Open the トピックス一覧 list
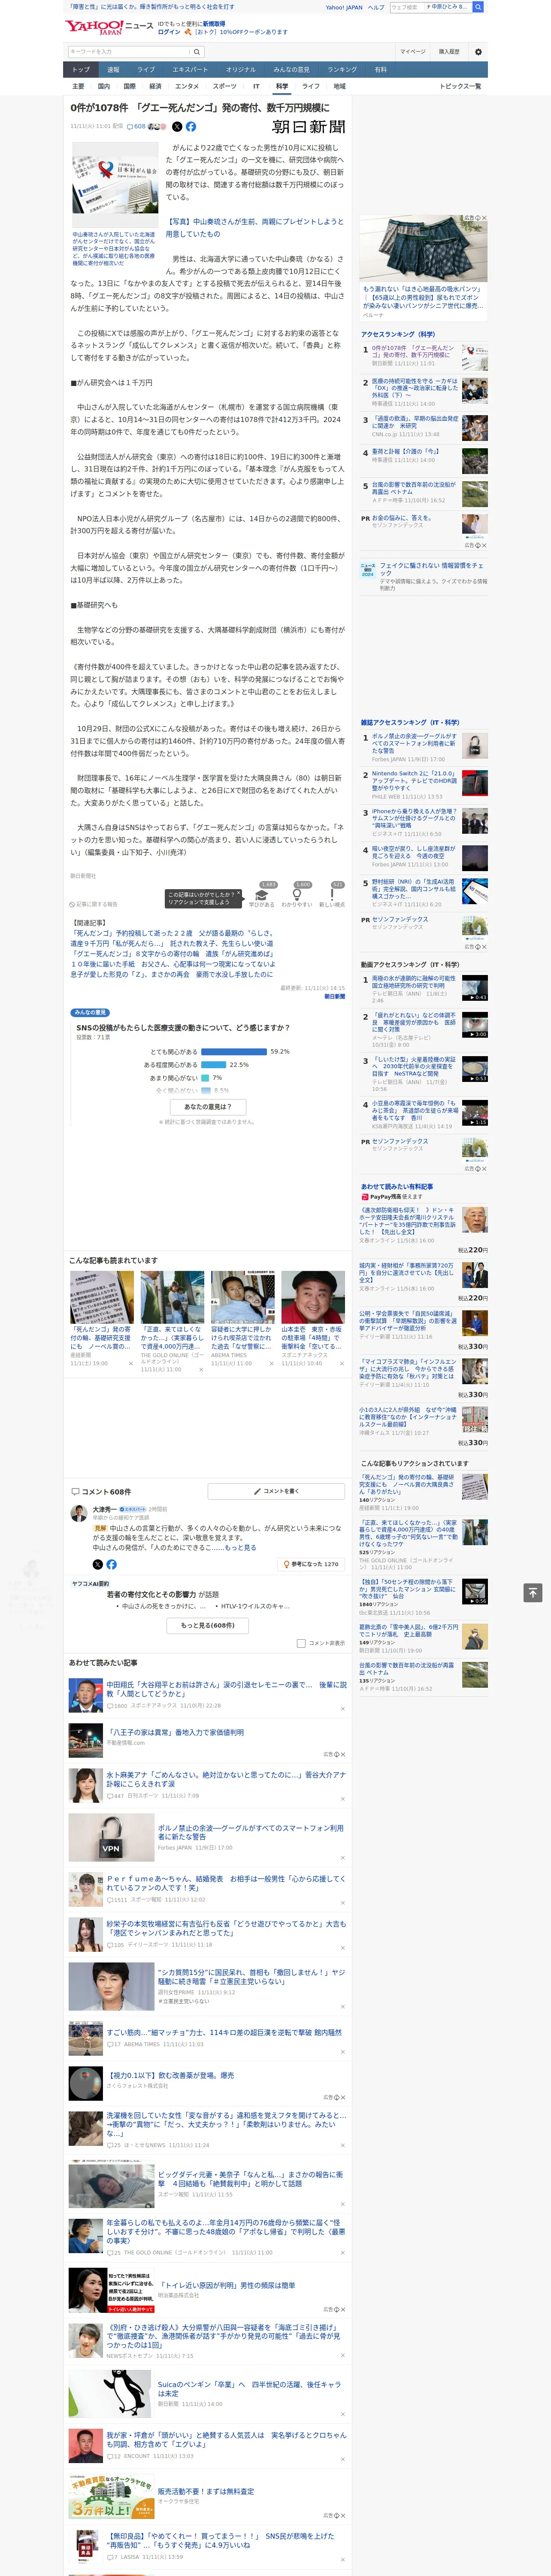This screenshot has height=2576, width=551. pos(460,86)
